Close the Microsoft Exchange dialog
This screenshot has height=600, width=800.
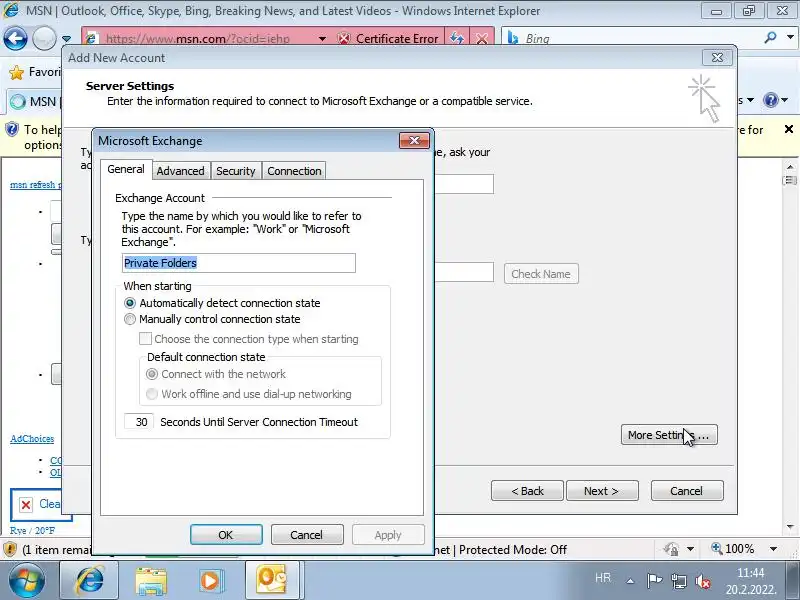pyautogui.click(x=414, y=141)
